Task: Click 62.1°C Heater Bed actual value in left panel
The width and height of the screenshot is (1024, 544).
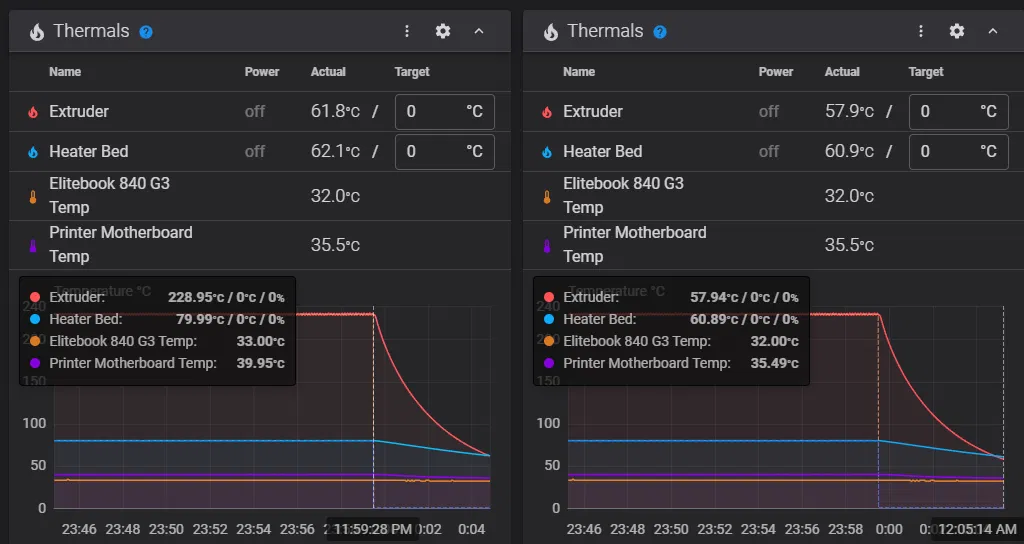Action: point(335,152)
